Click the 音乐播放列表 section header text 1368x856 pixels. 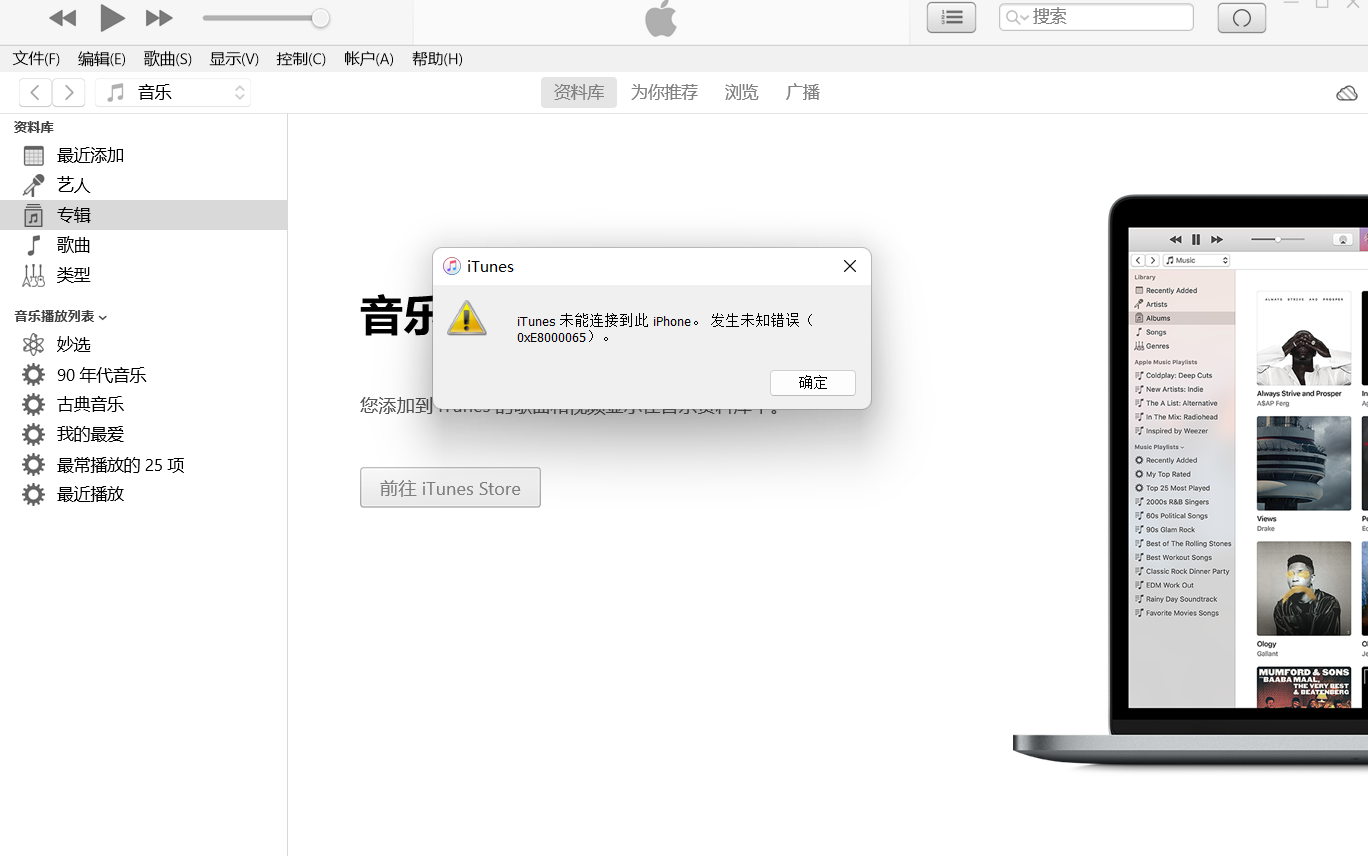(54, 317)
